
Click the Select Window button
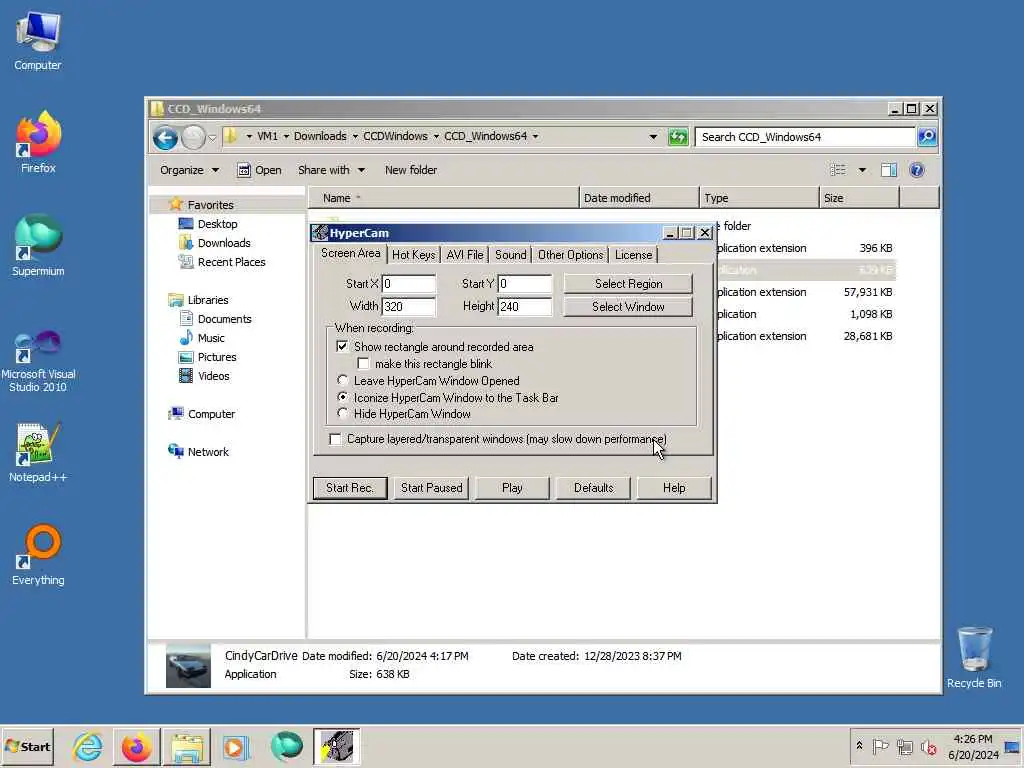coord(628,307)
